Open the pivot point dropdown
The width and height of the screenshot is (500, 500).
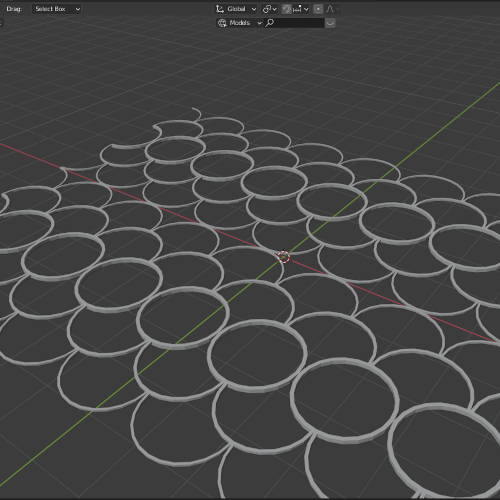pyautogui.click(x=269, y=9)
